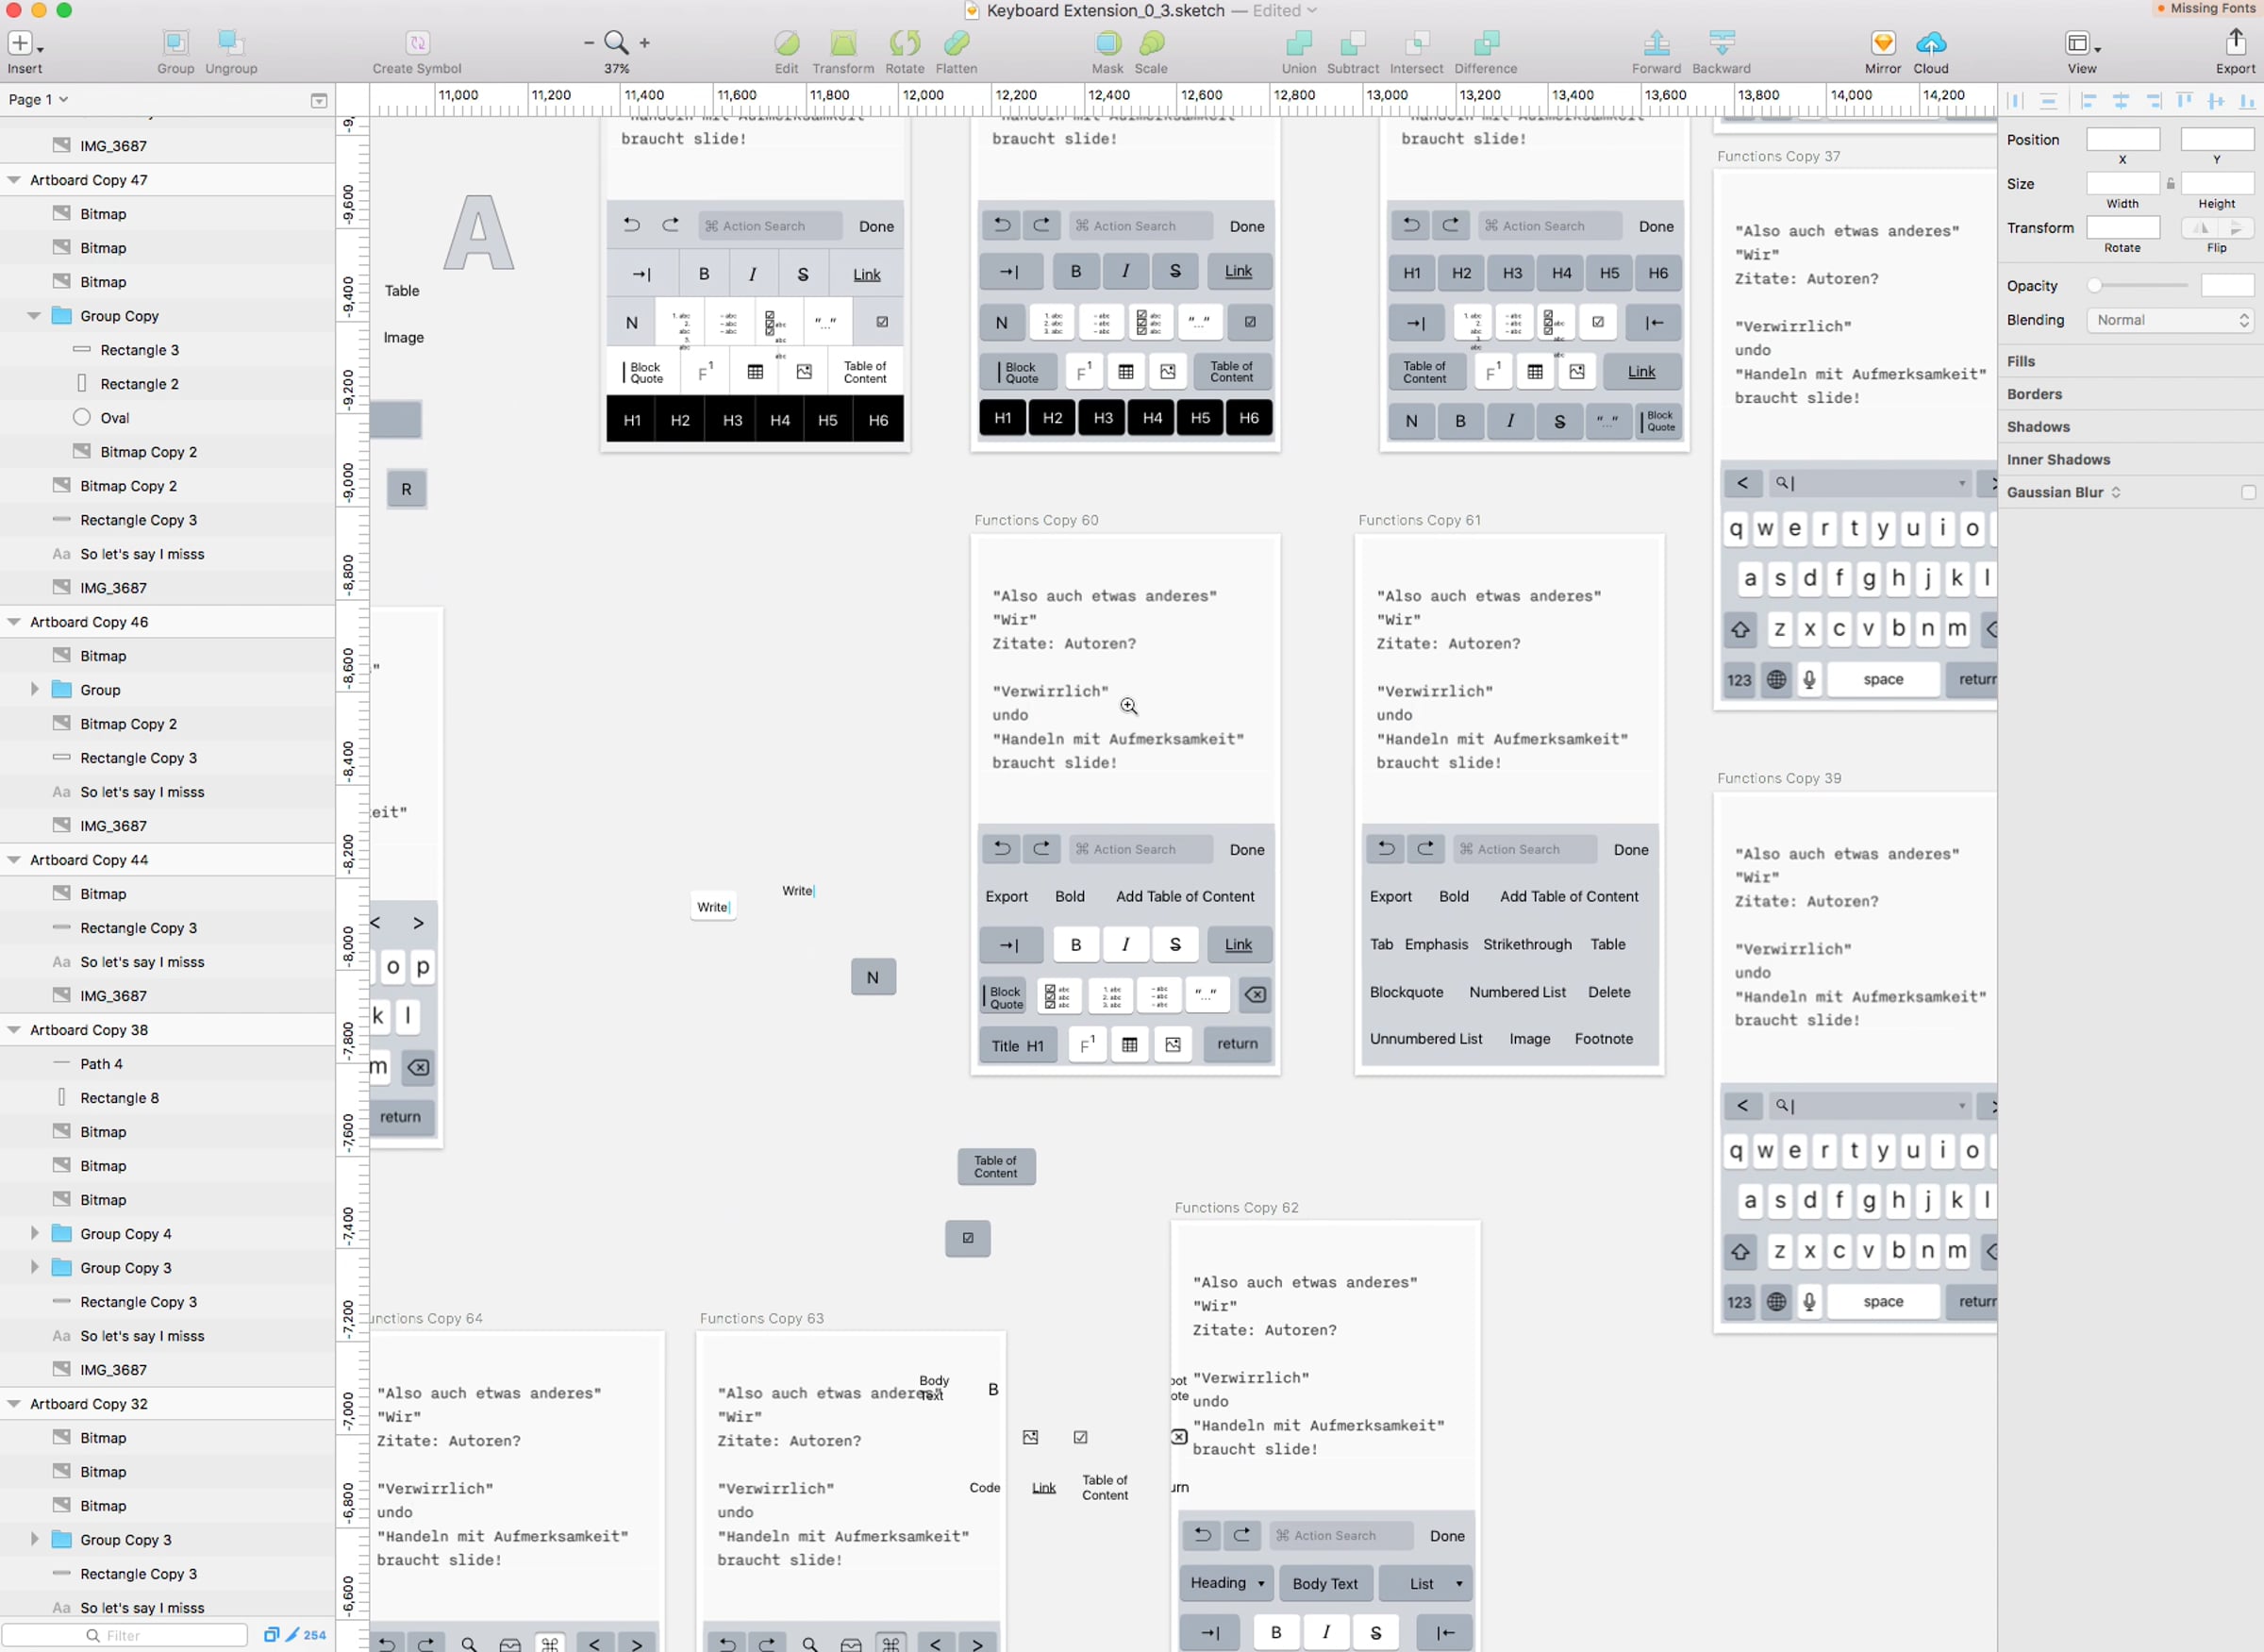Select the Mask tool icon
Viewport: 2264px width, 1652px height.
tap(1107, 43)
